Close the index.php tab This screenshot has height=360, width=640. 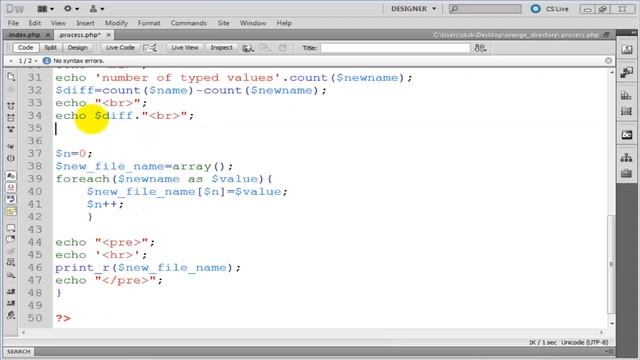[x=47, y=35]
